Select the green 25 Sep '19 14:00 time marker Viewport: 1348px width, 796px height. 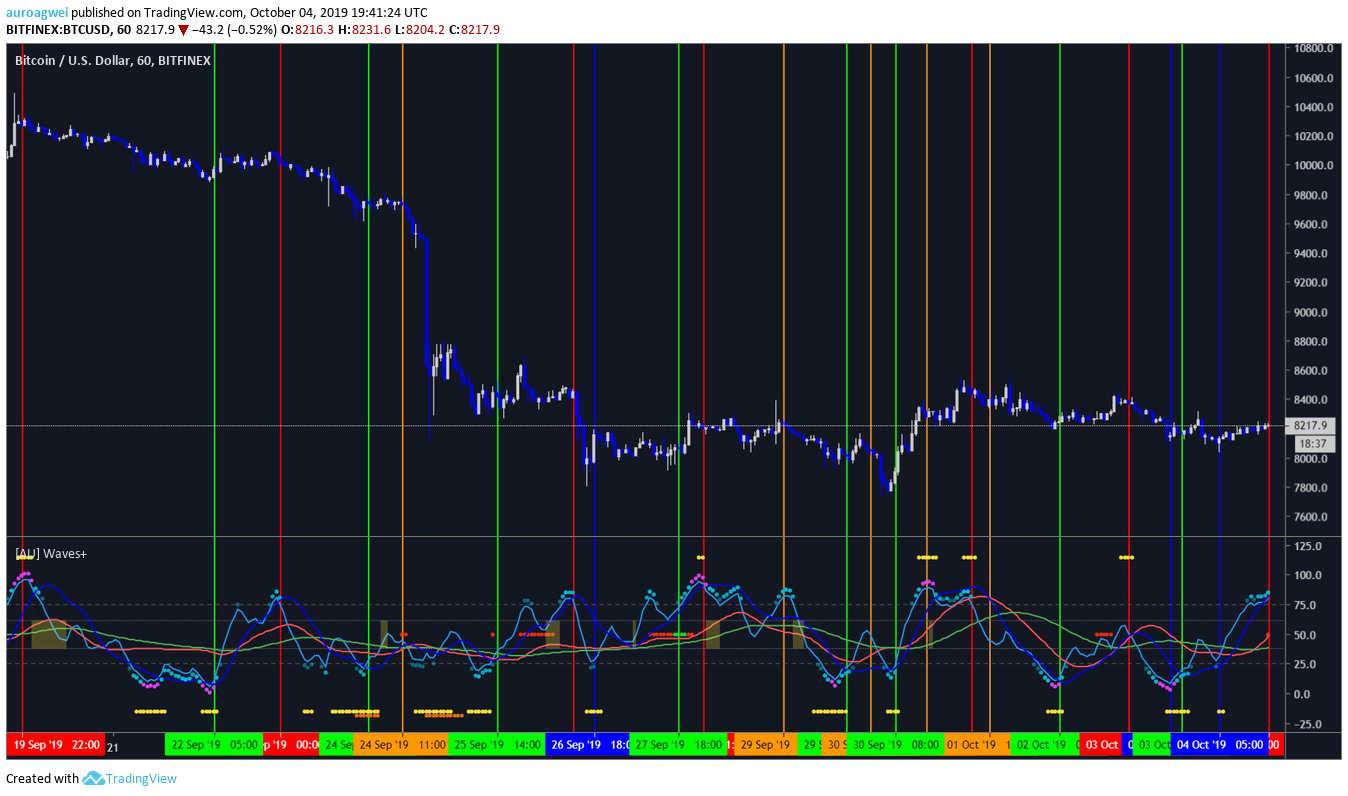(497, 744)
